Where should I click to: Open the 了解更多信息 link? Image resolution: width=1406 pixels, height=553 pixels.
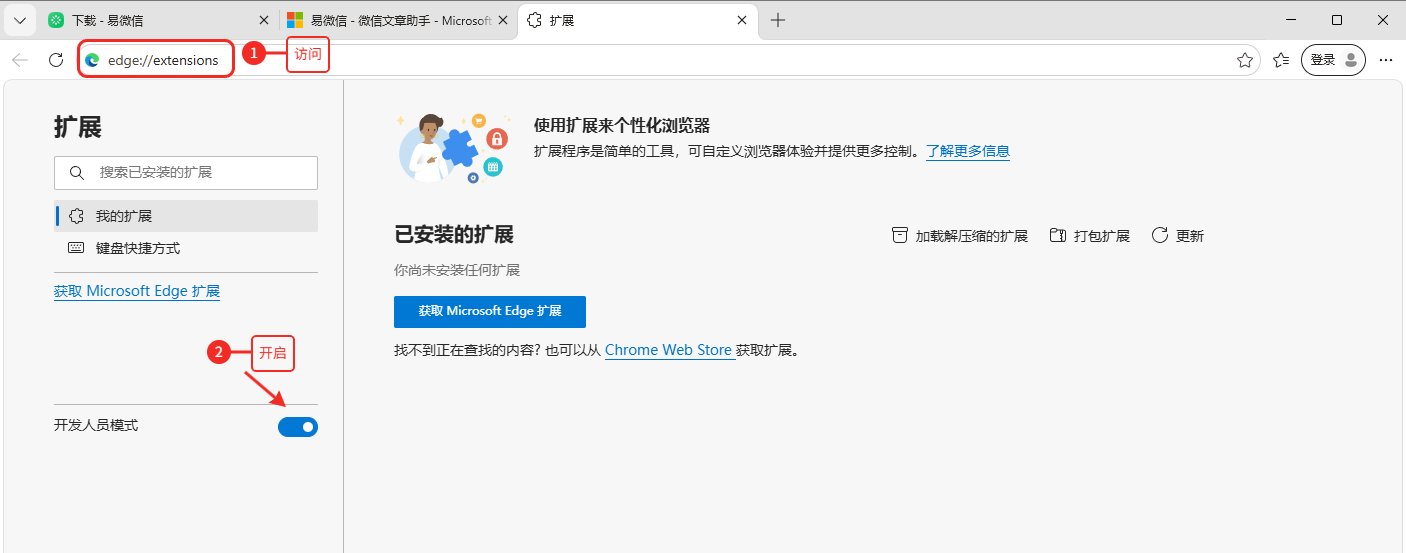click(968, 152)
